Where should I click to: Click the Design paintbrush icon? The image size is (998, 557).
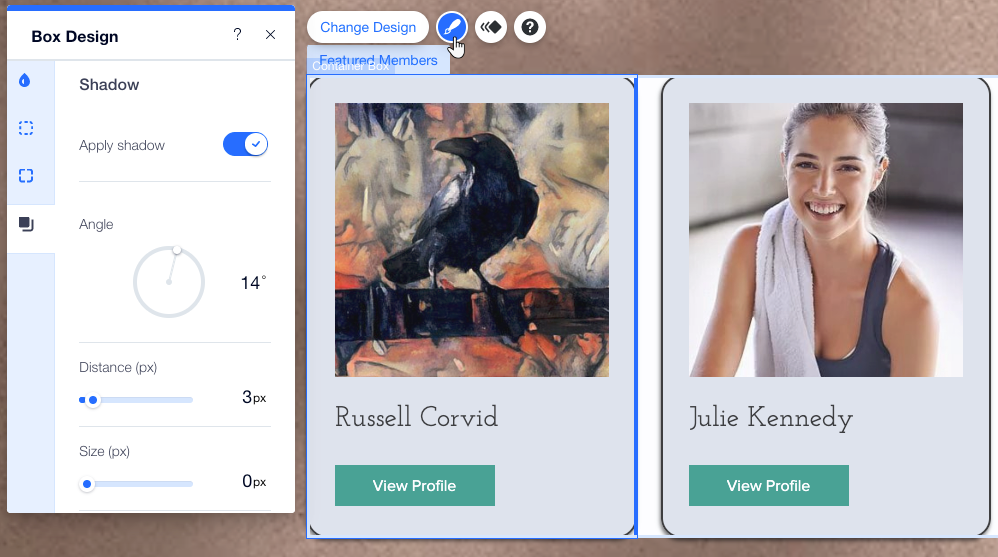click(452, 27)
